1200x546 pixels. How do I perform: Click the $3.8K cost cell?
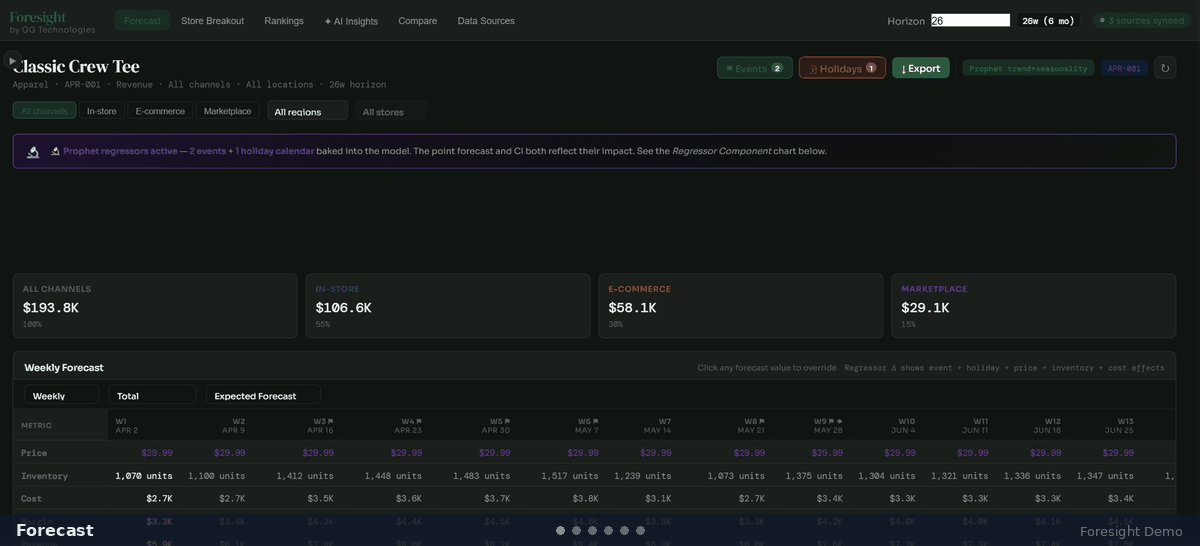pyautogui.click(x=585, y=498)
